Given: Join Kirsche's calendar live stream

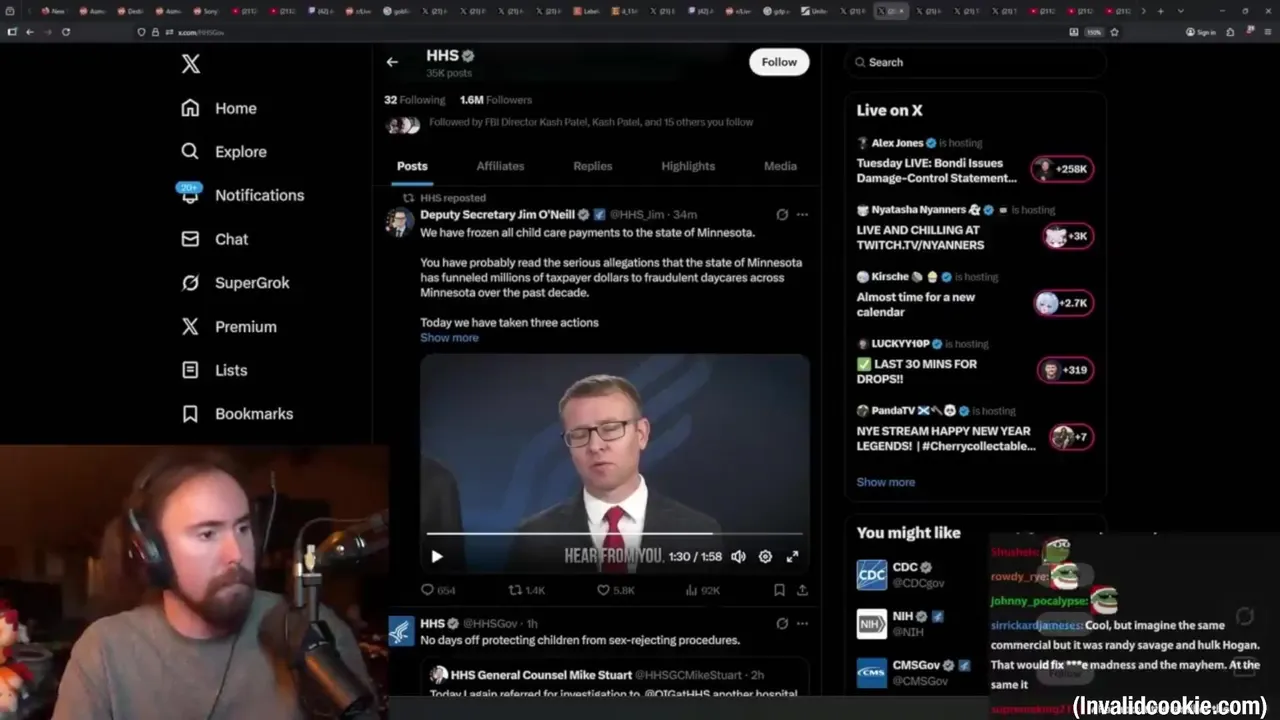Looking at the screenshot, I should [x=915, y=305].
